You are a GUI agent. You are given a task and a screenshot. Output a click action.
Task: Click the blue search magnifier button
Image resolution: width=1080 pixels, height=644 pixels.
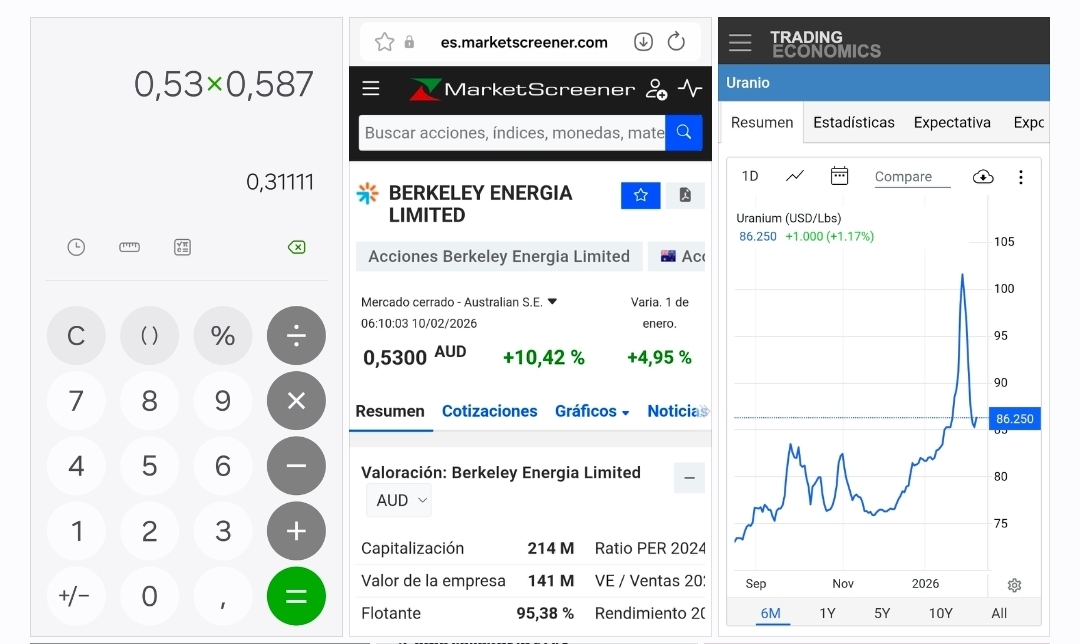click(x=684, y=132)
